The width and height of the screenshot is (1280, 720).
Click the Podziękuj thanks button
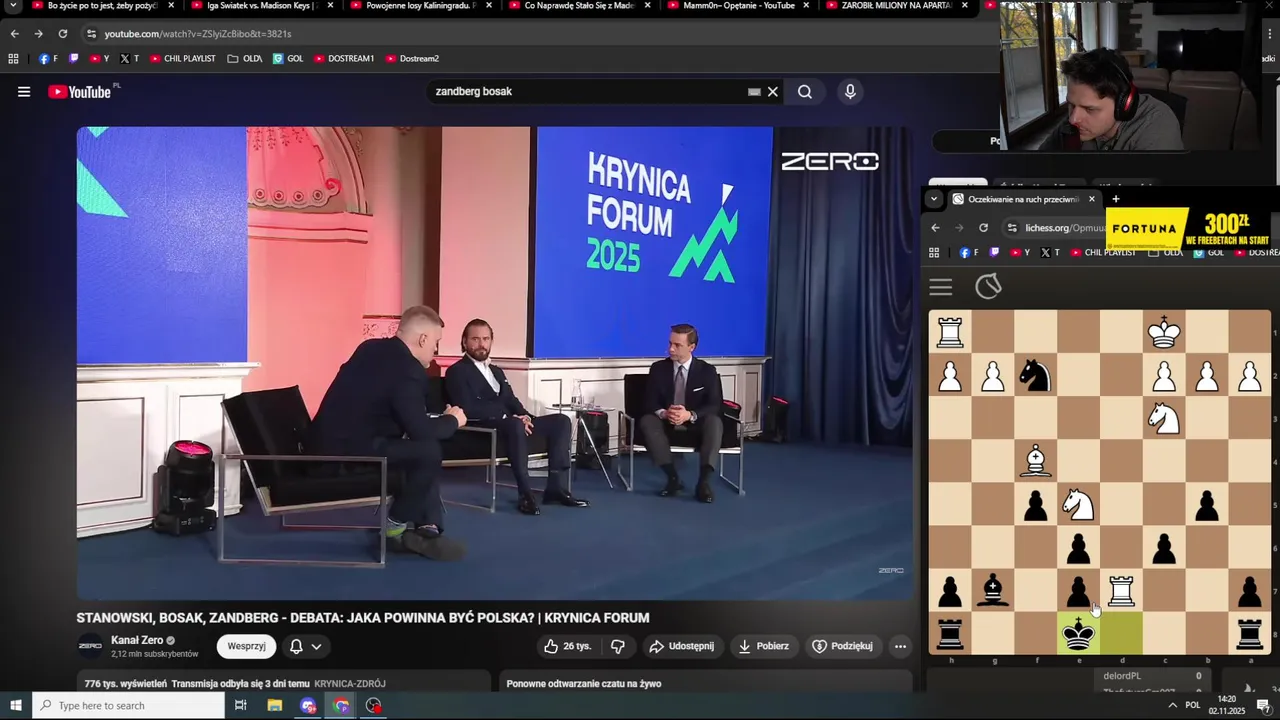click(x=842, y=646)
